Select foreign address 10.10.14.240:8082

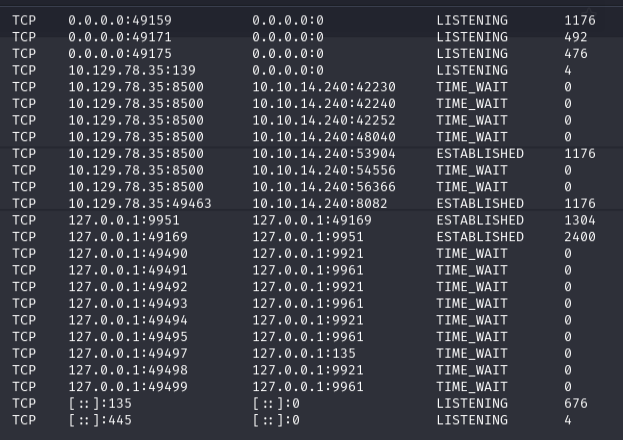[305, 204]
